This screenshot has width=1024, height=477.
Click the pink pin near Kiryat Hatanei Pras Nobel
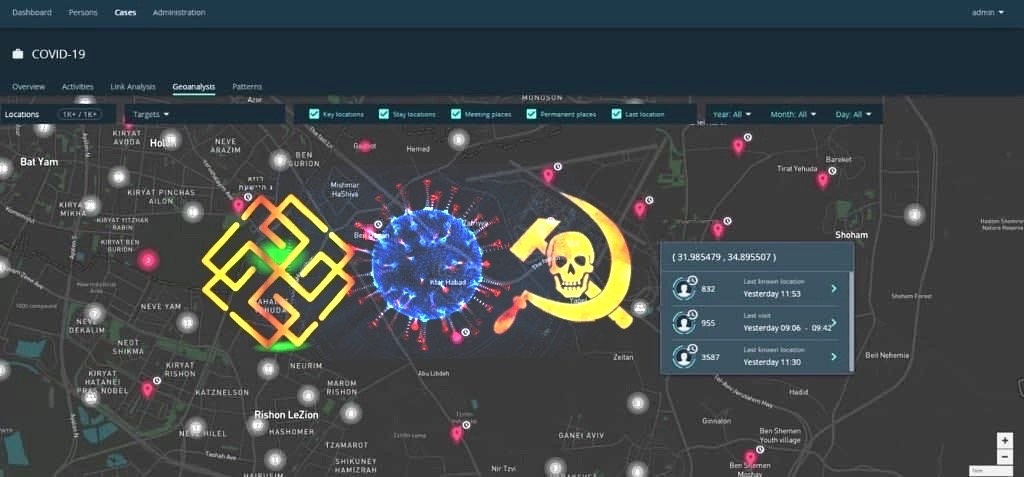coord(148,389)
